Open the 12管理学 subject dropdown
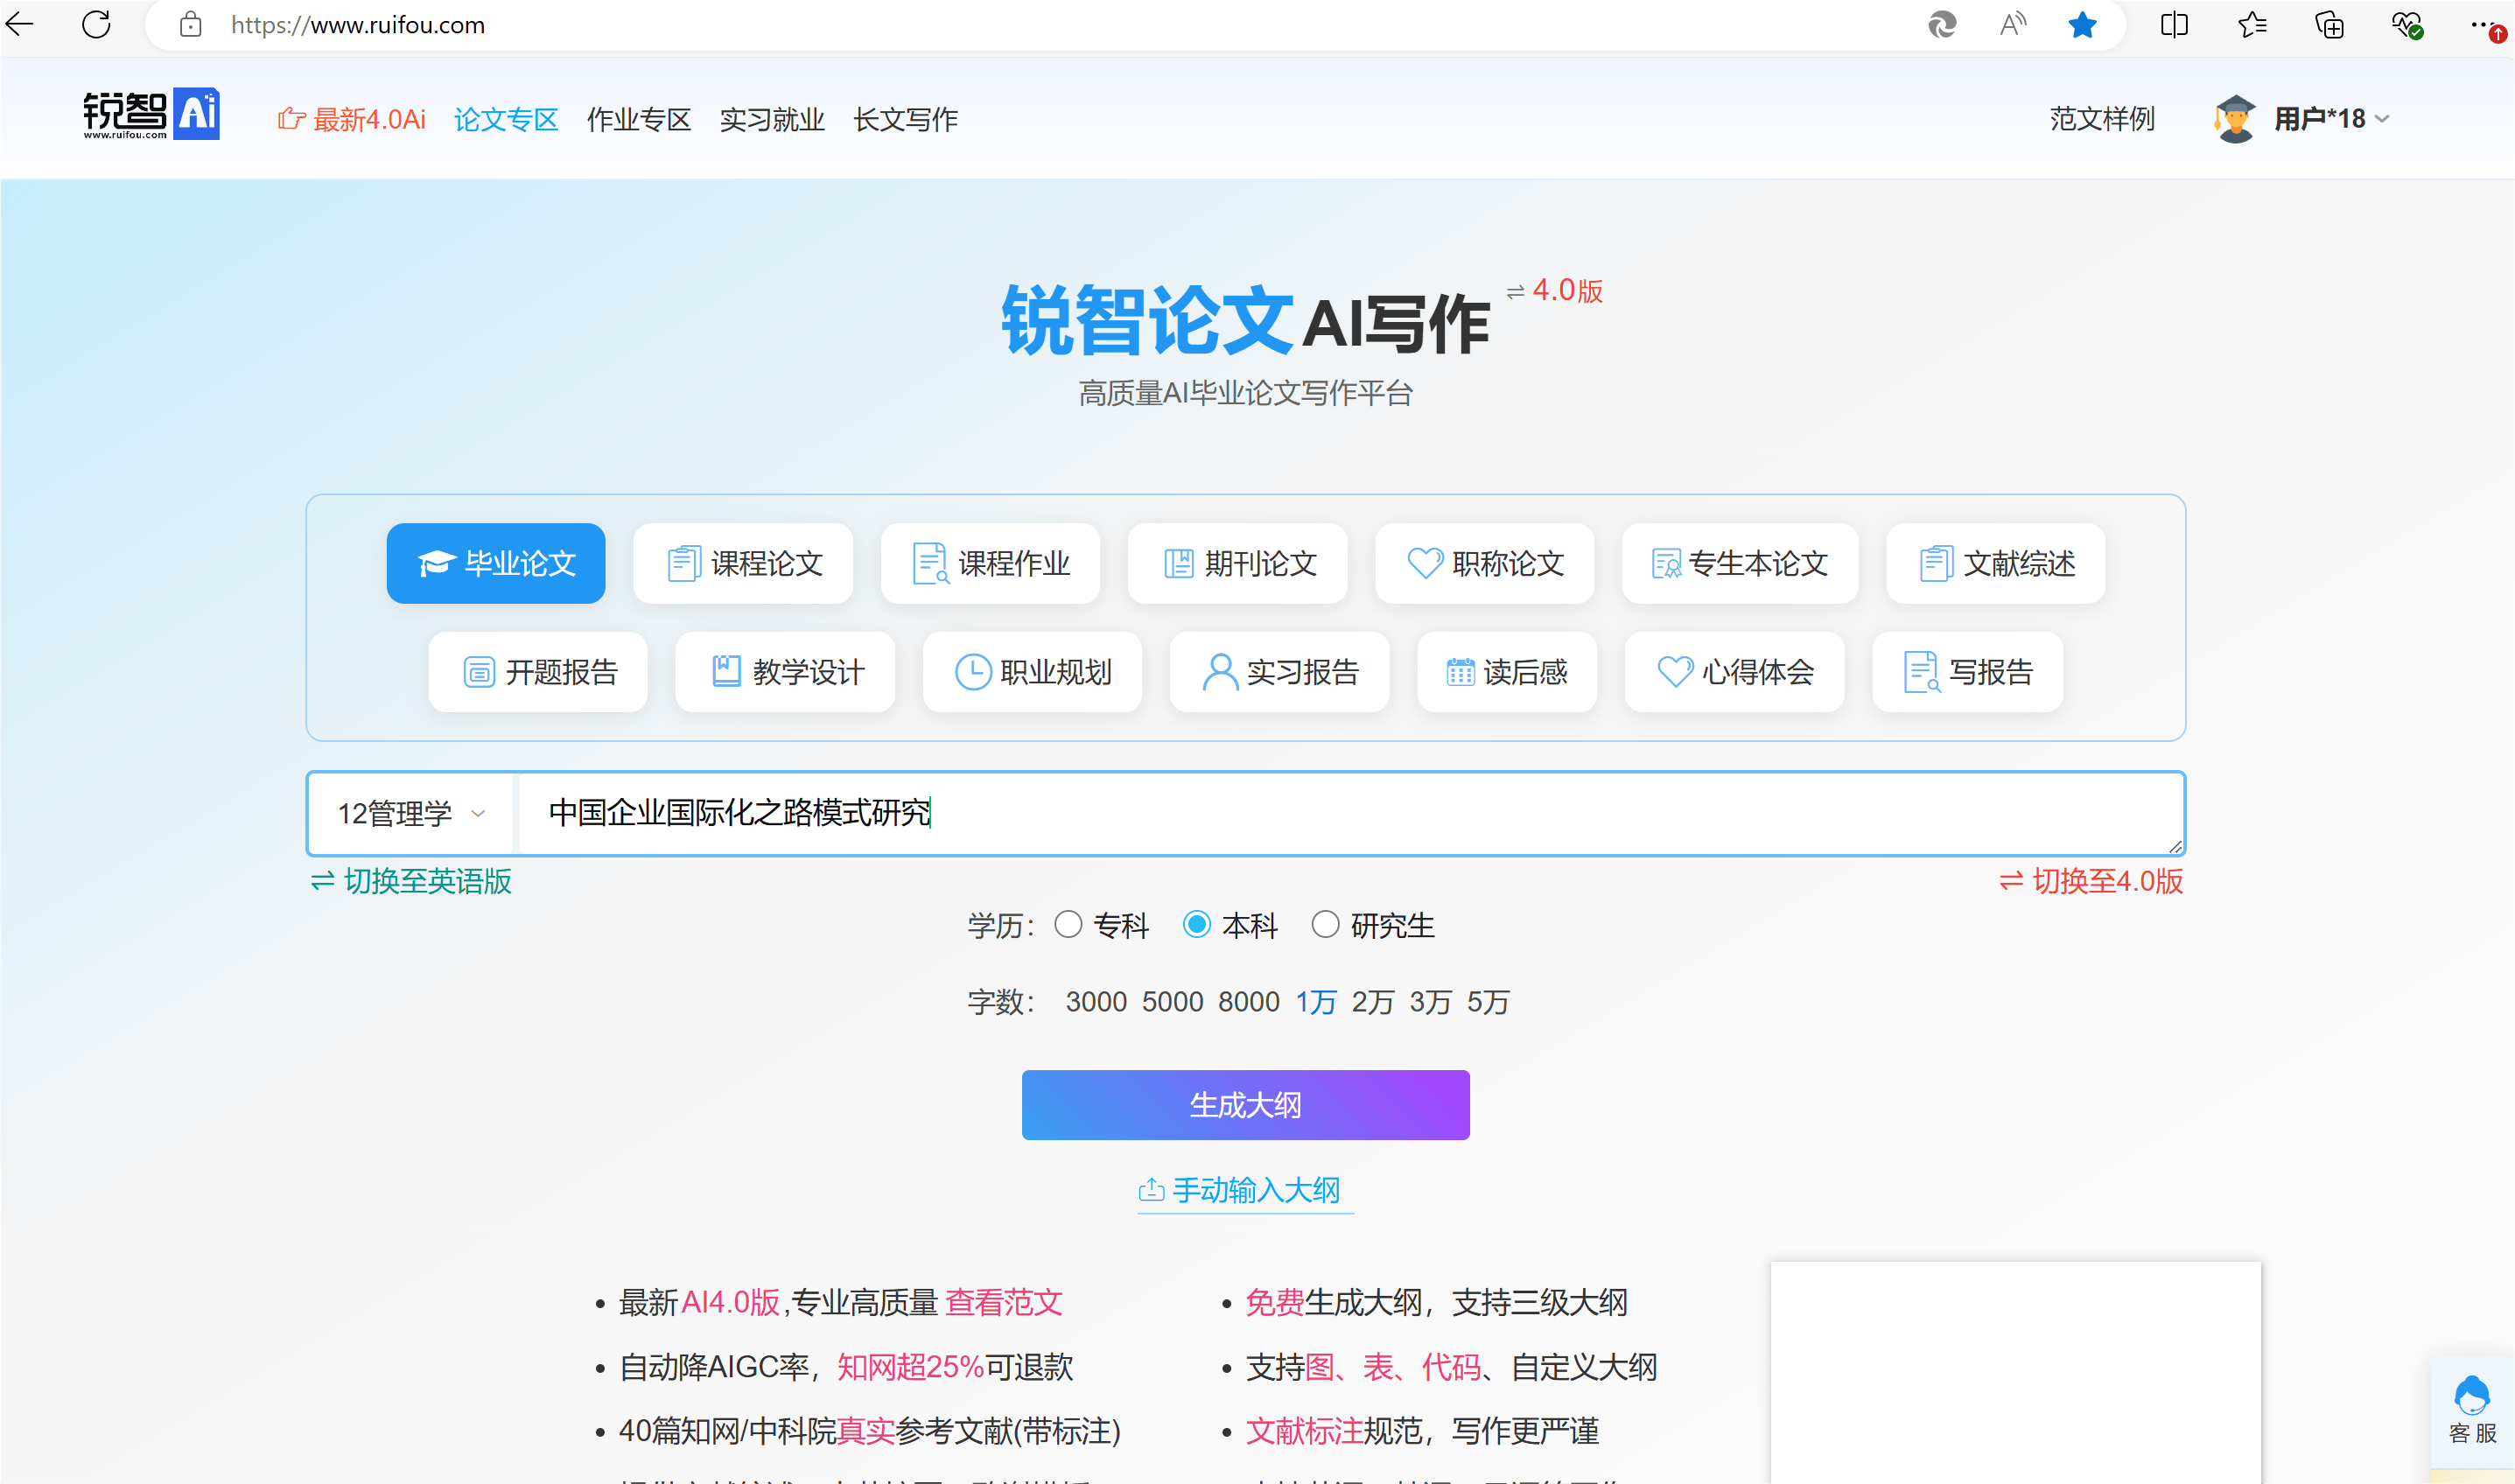Screen dimensions: 2515x1484 410,813
